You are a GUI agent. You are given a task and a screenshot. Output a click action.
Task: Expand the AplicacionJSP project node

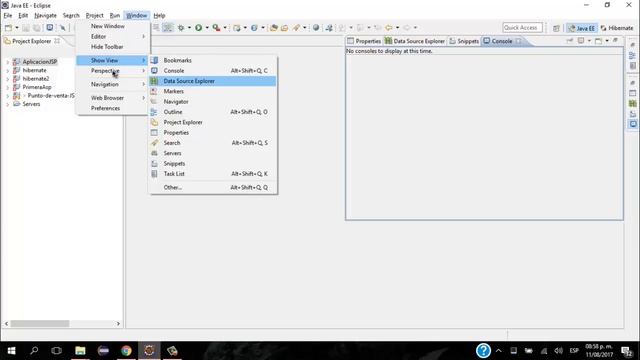(7, 62)
